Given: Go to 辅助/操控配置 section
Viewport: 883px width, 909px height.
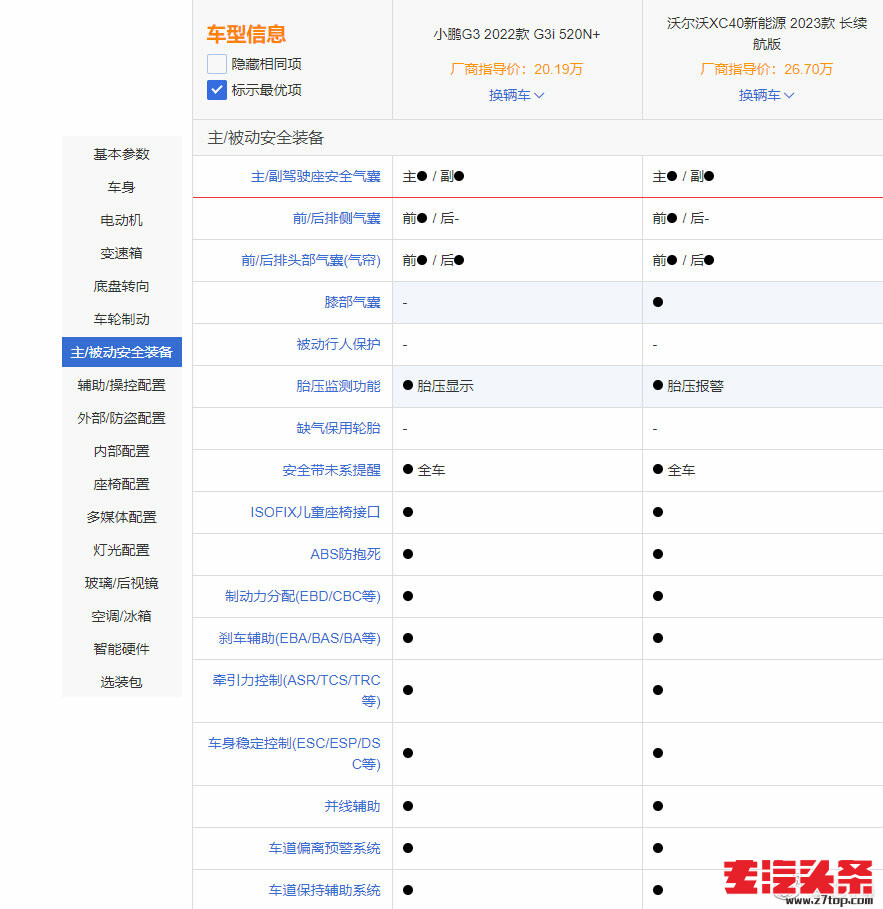Looking at the screenshot, I should click(122, 385).
